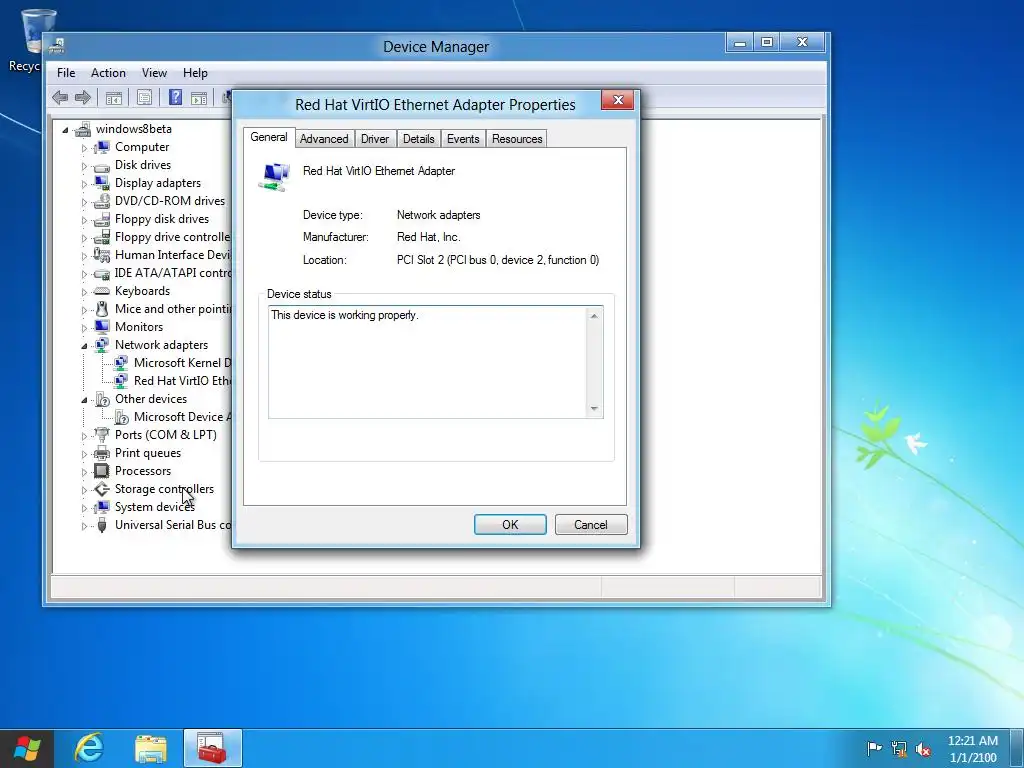Select the Universal Serial Bus controllers icon

coord(102,525)
